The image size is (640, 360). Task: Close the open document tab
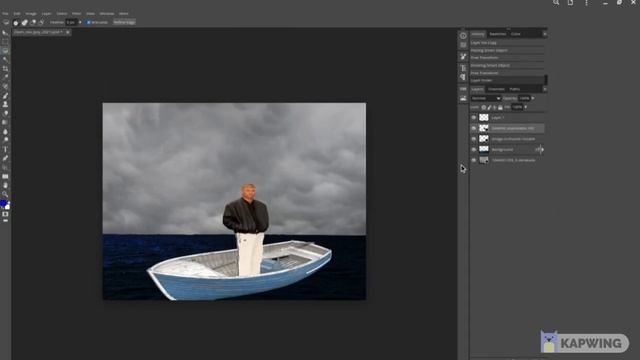pyautogui.click(x=68, y=32)
